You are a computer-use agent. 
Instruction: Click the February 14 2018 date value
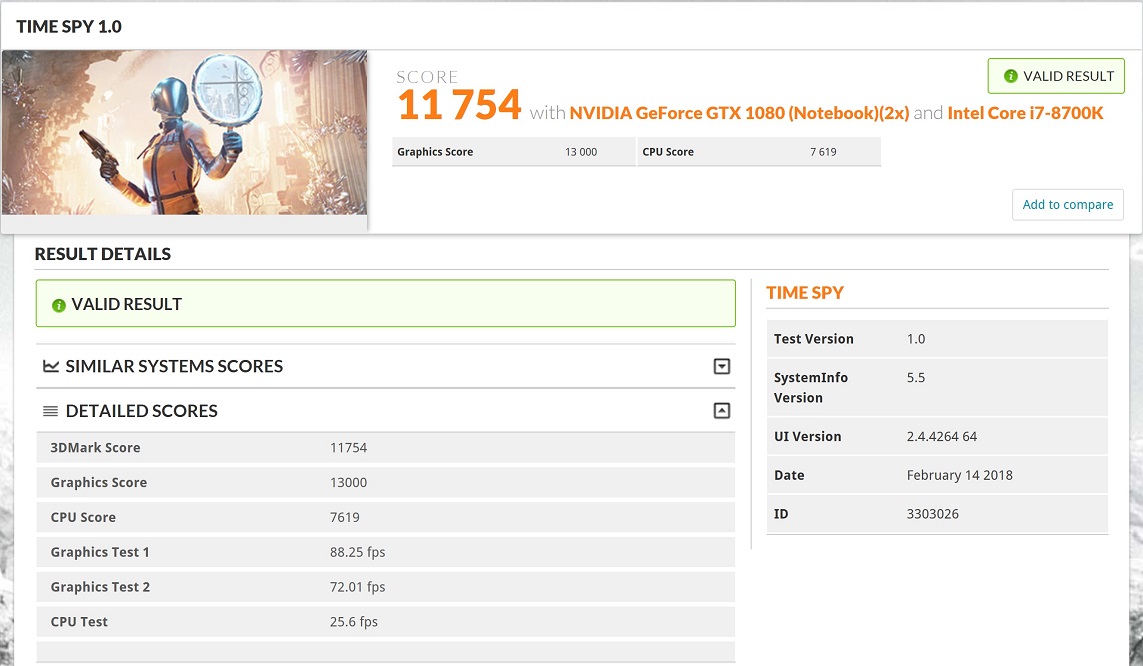point(959,475)
